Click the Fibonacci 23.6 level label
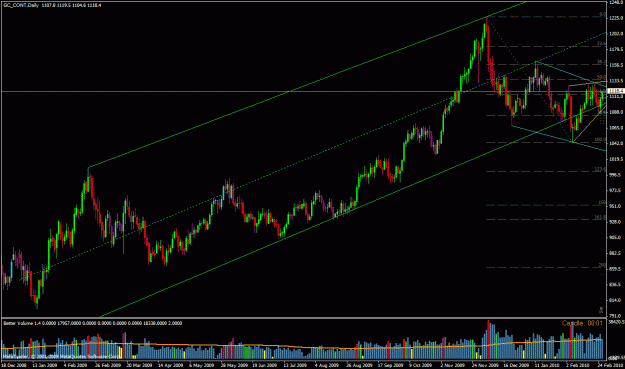 point(601,43)
